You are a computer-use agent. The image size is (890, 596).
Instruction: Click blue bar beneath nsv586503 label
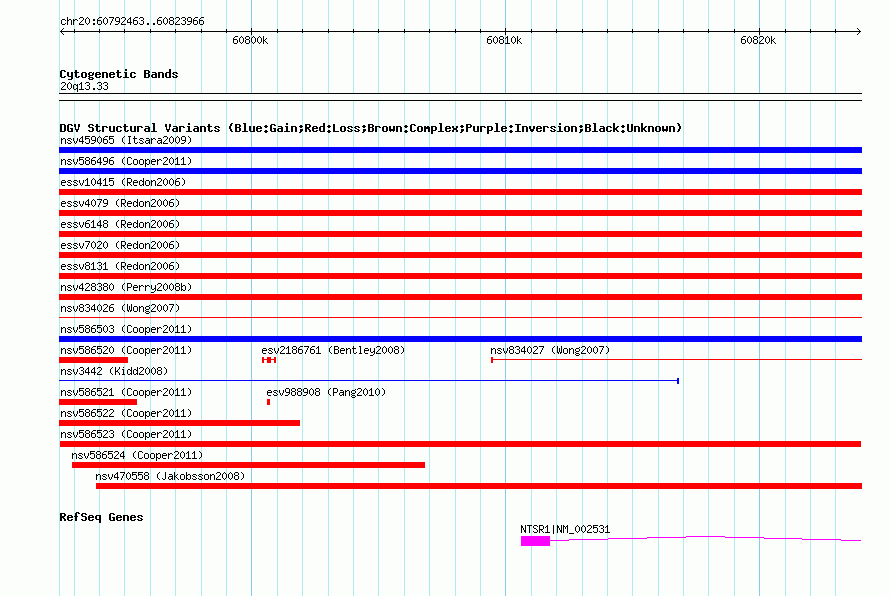pos(460,339)
